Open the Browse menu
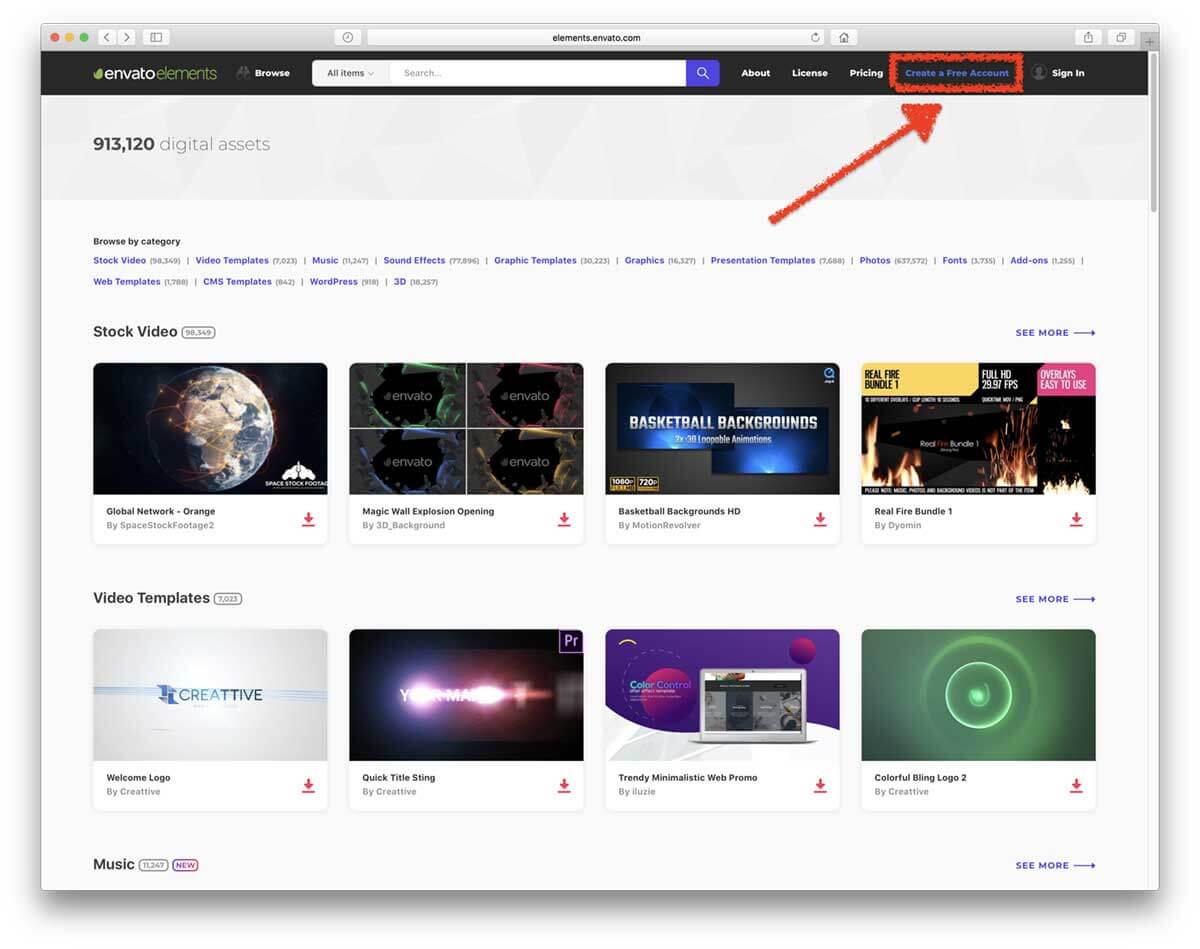Screen dimensions: 1200x949 point(264,73)
